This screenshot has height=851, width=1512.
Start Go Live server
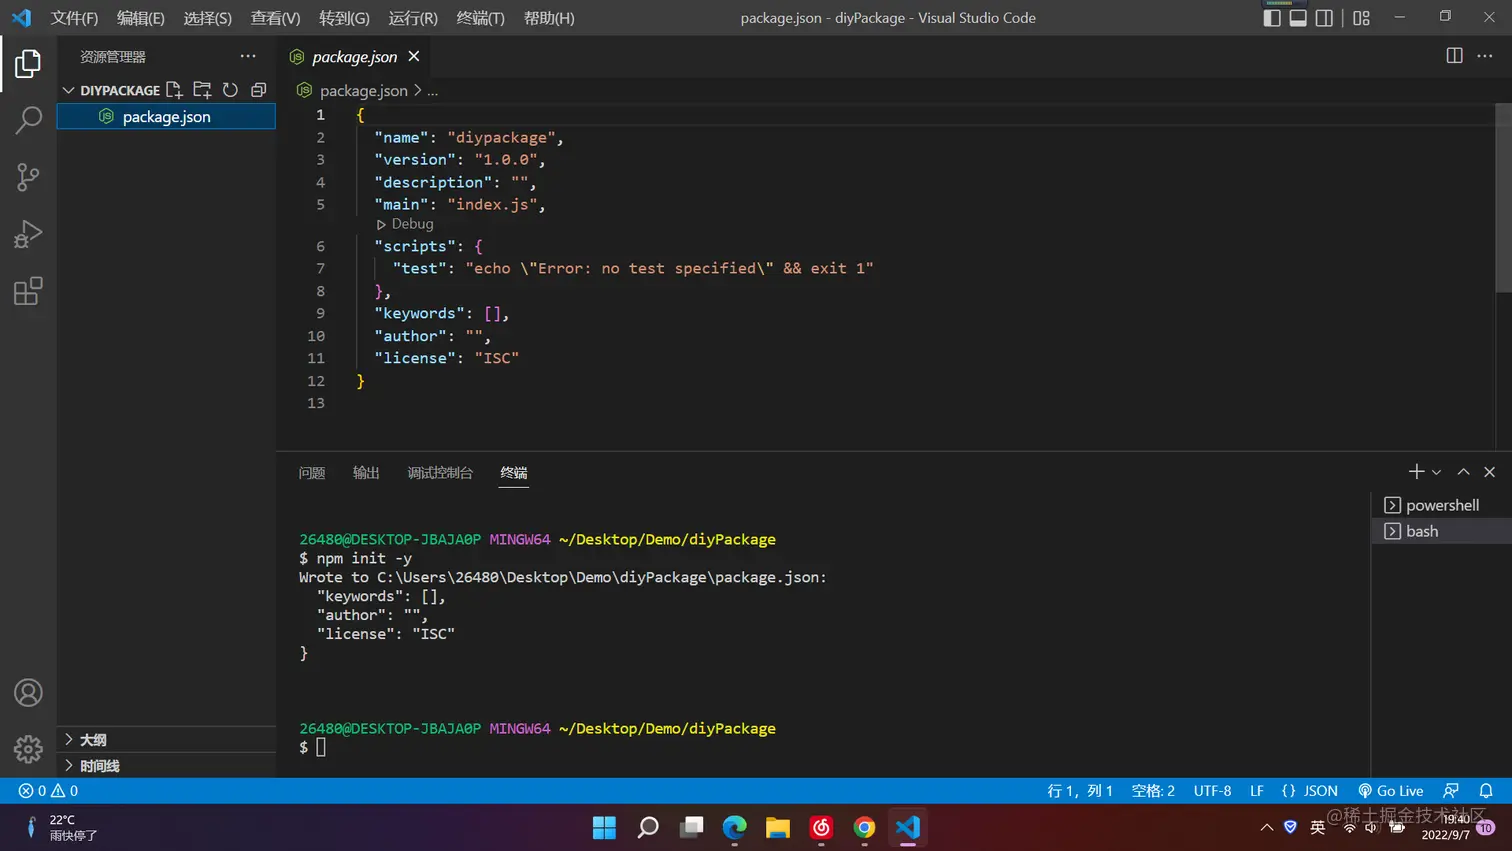(1390, 791)
